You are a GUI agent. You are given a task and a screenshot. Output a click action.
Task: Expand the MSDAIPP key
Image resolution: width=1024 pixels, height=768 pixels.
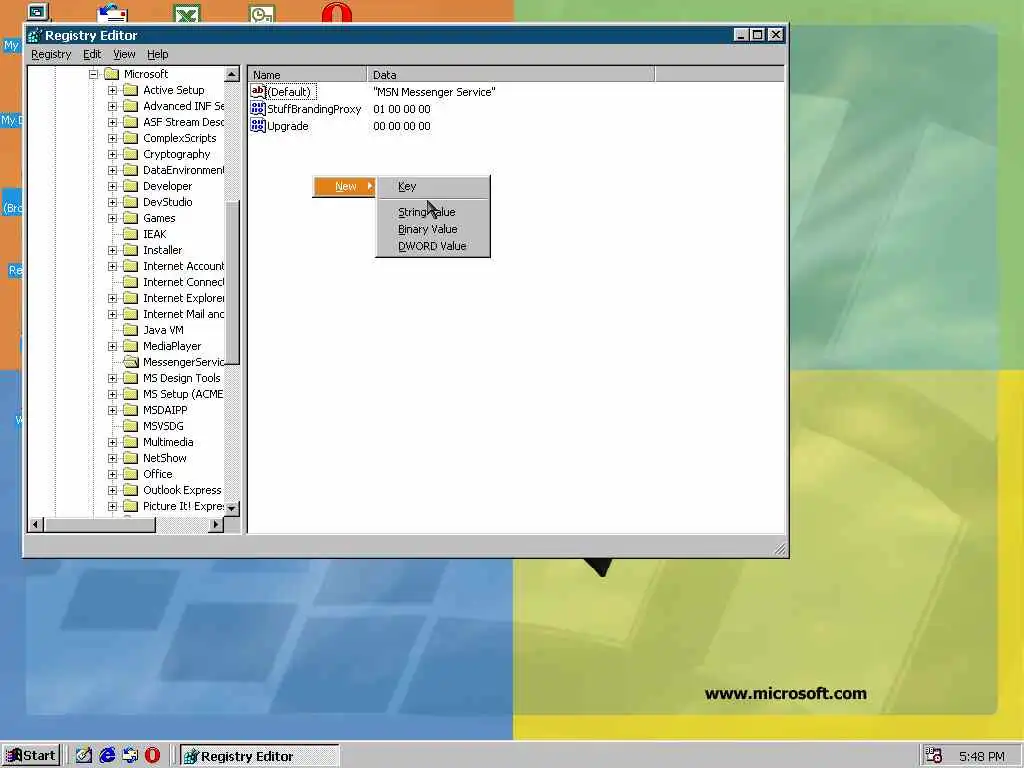[112, 410]
